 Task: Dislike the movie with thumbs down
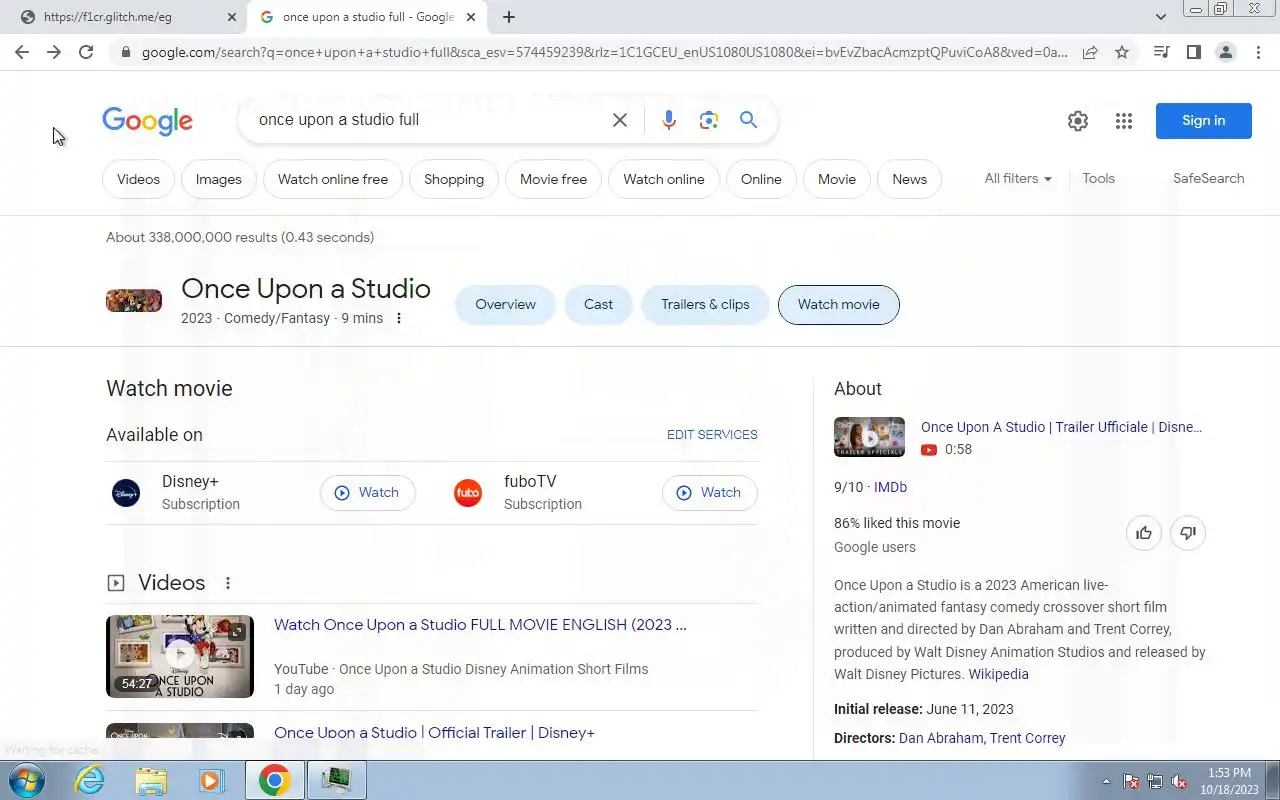[1188, 533]
